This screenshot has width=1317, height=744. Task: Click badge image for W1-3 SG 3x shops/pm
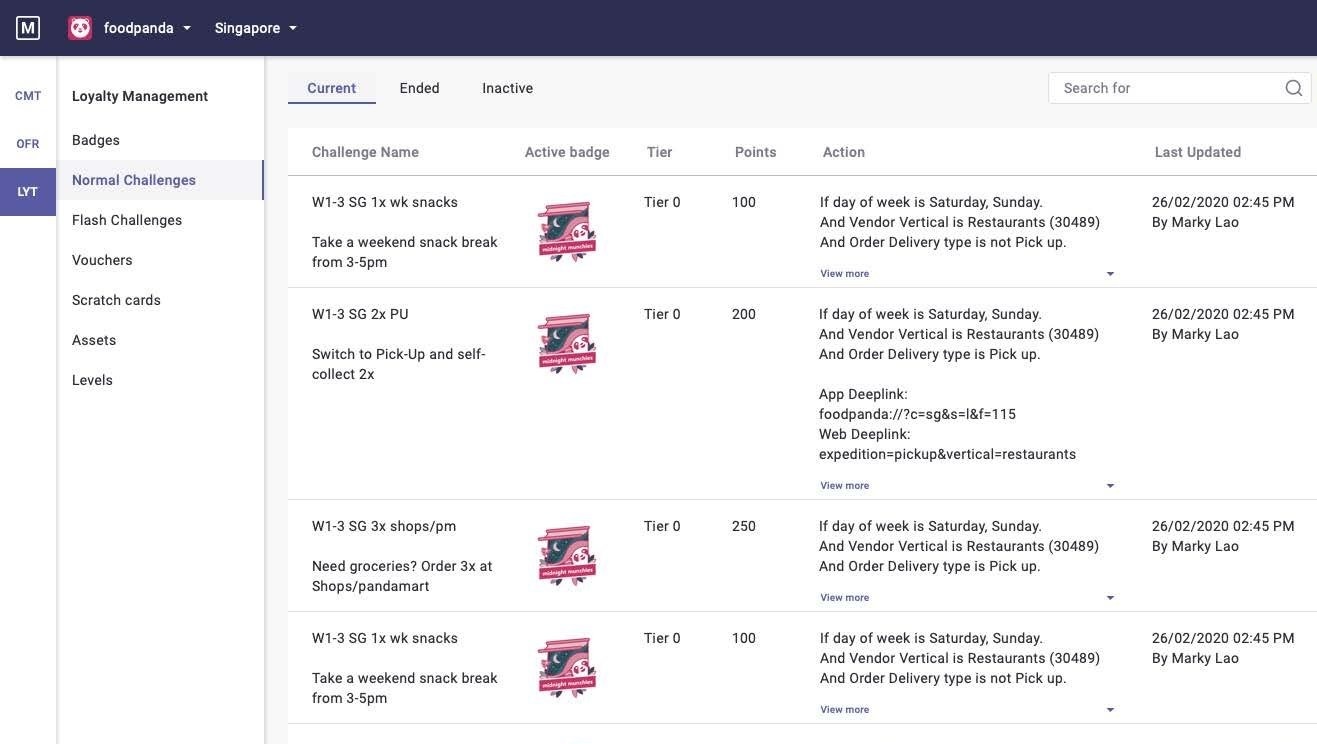pos(567,556)
